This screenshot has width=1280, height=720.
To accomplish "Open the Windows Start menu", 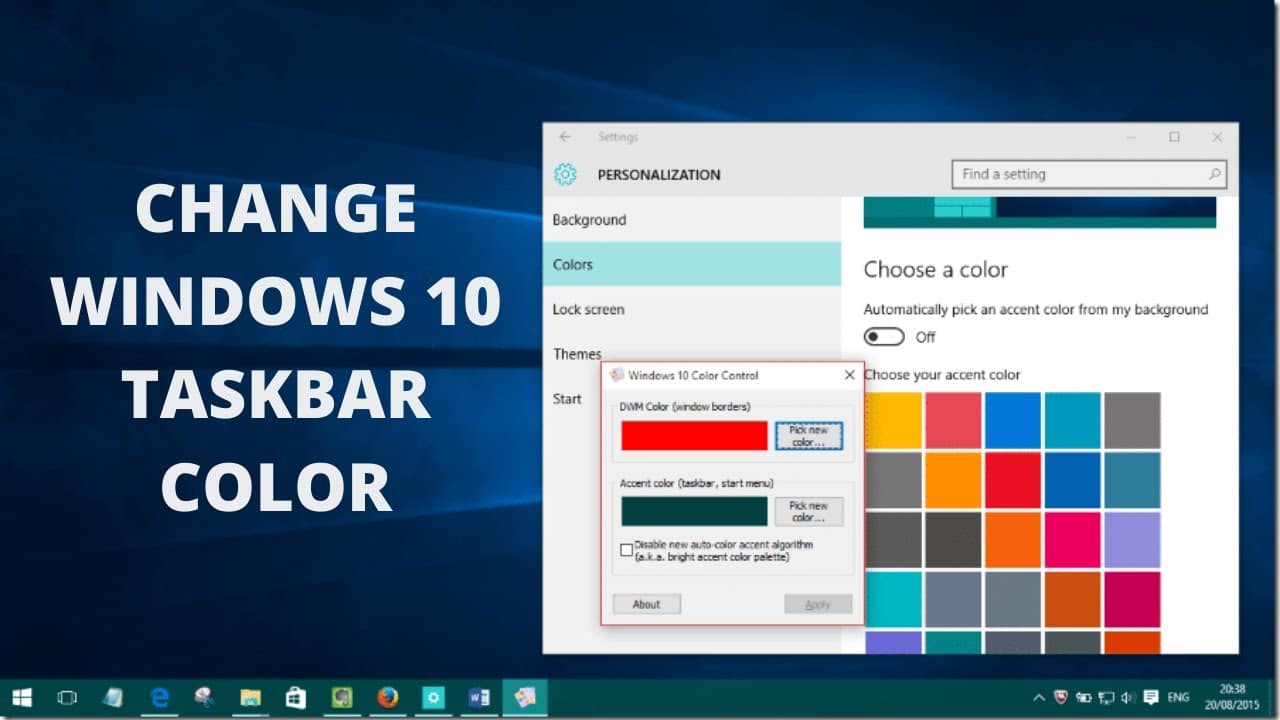I will pos(21,697).
